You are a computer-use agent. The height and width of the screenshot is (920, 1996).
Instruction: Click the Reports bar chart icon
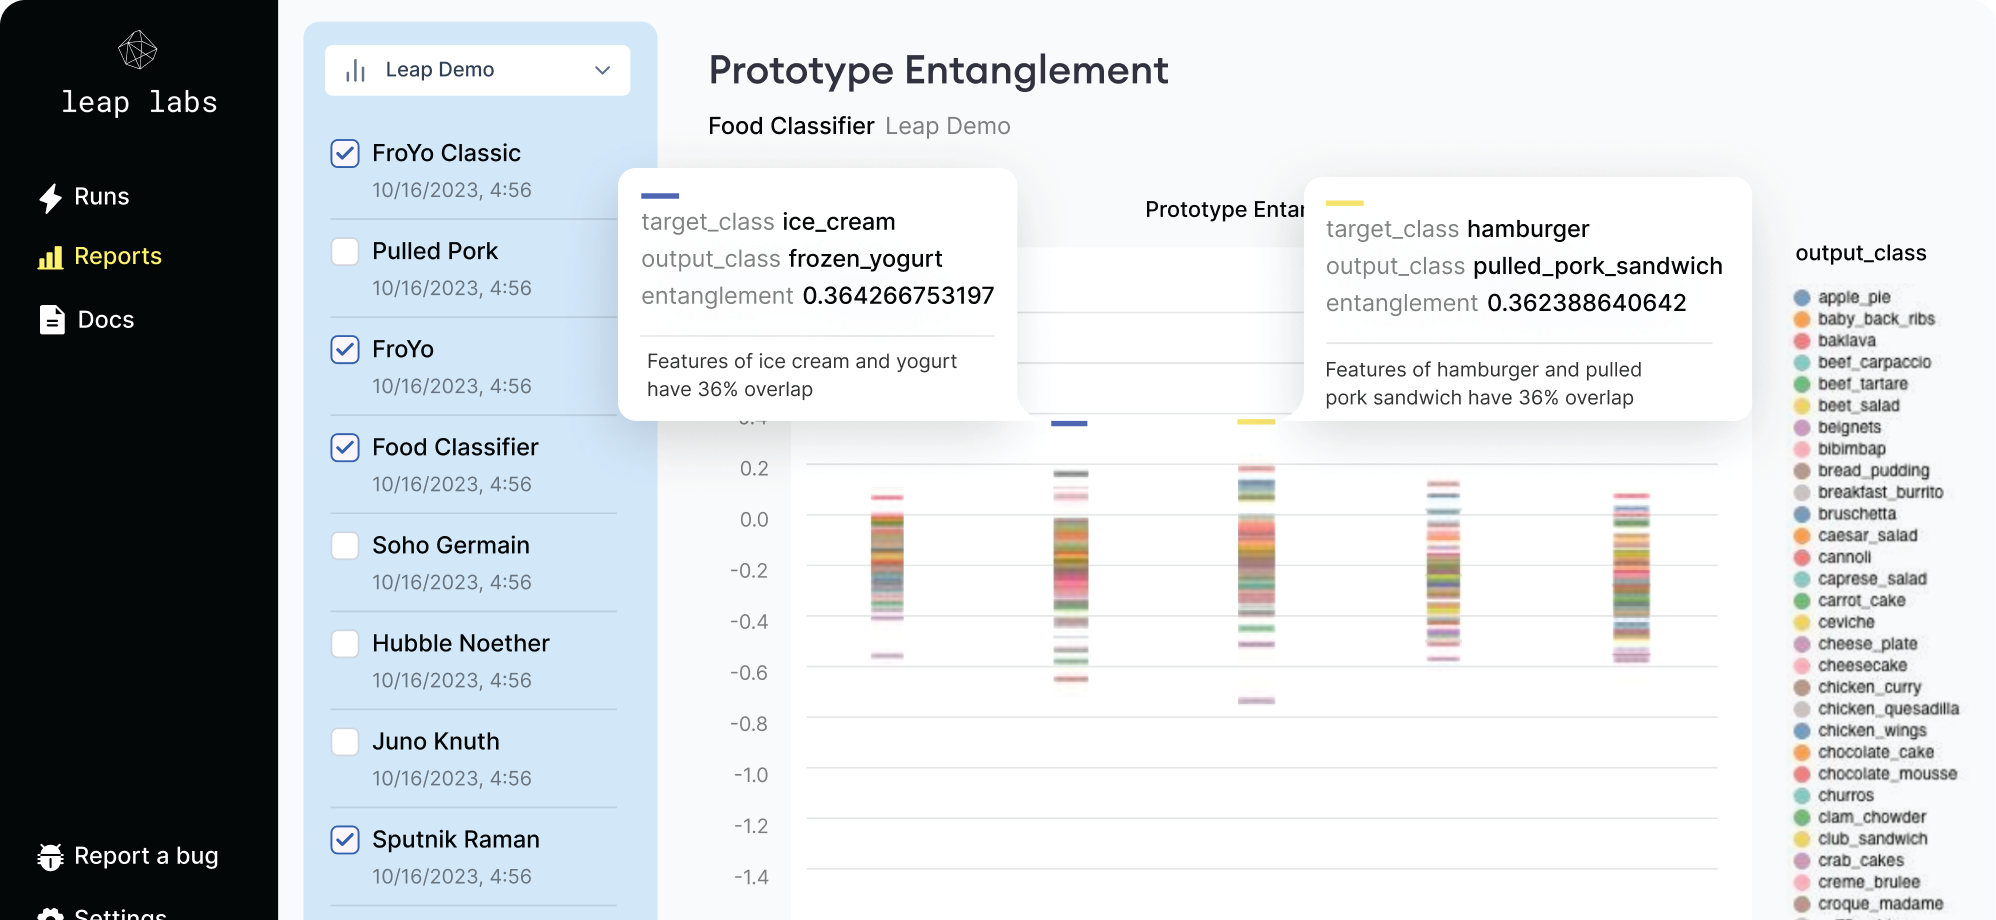click(50, 258)
